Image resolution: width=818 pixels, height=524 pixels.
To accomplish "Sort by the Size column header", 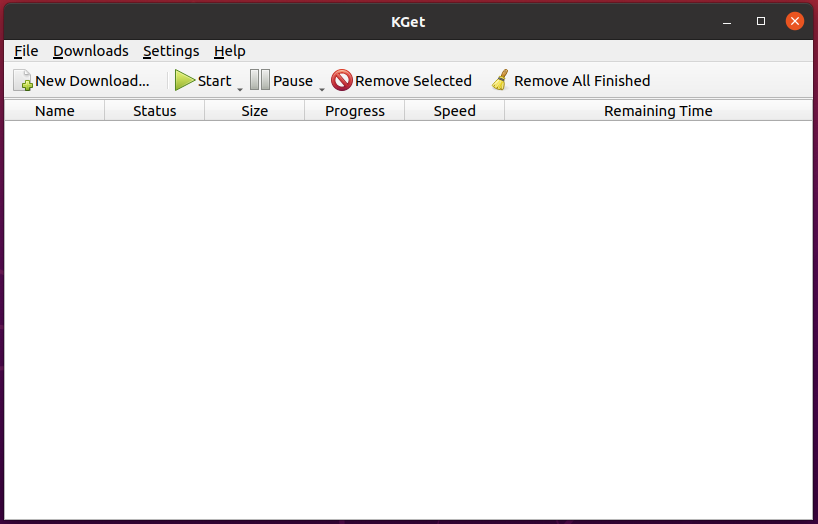I will point(255,111).
